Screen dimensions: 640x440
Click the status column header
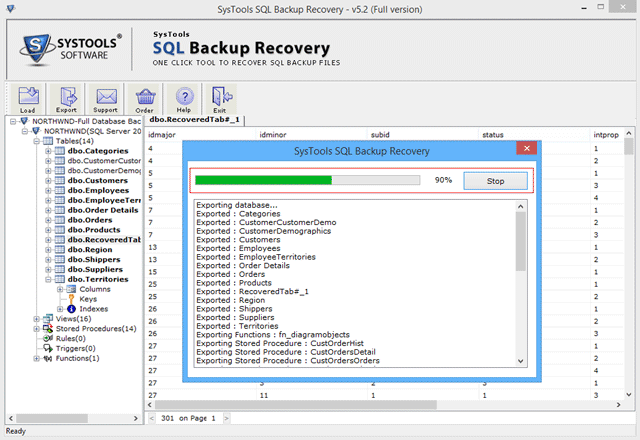click(x=535, y=135)
